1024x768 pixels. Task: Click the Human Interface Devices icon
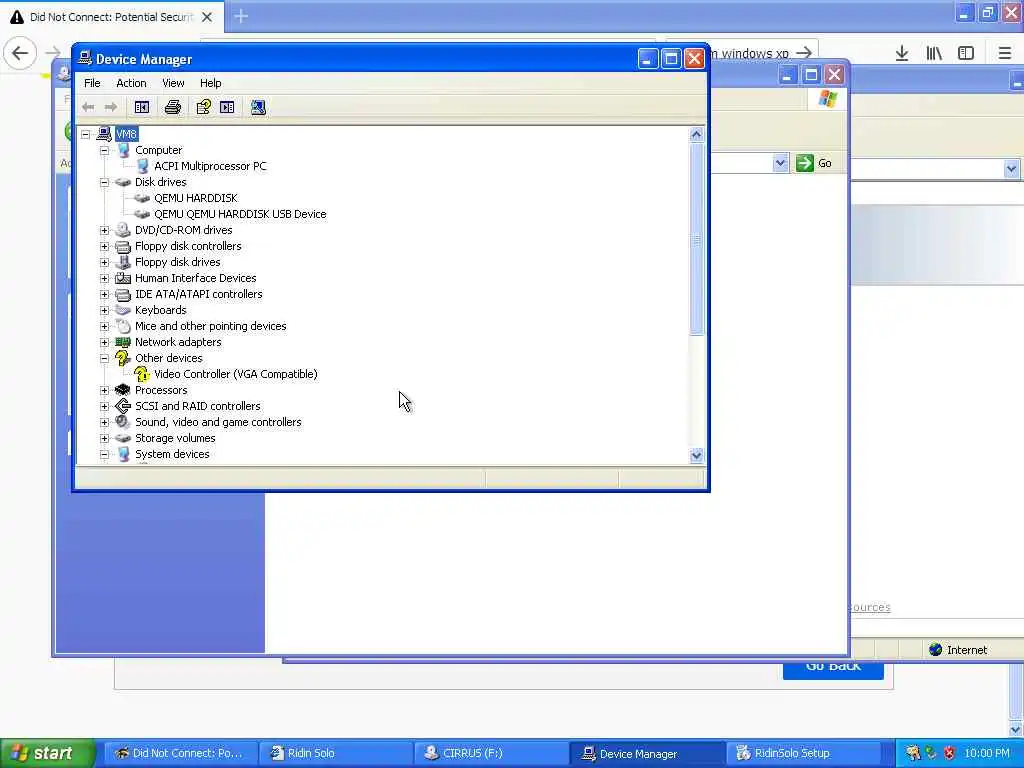point(122,278)
